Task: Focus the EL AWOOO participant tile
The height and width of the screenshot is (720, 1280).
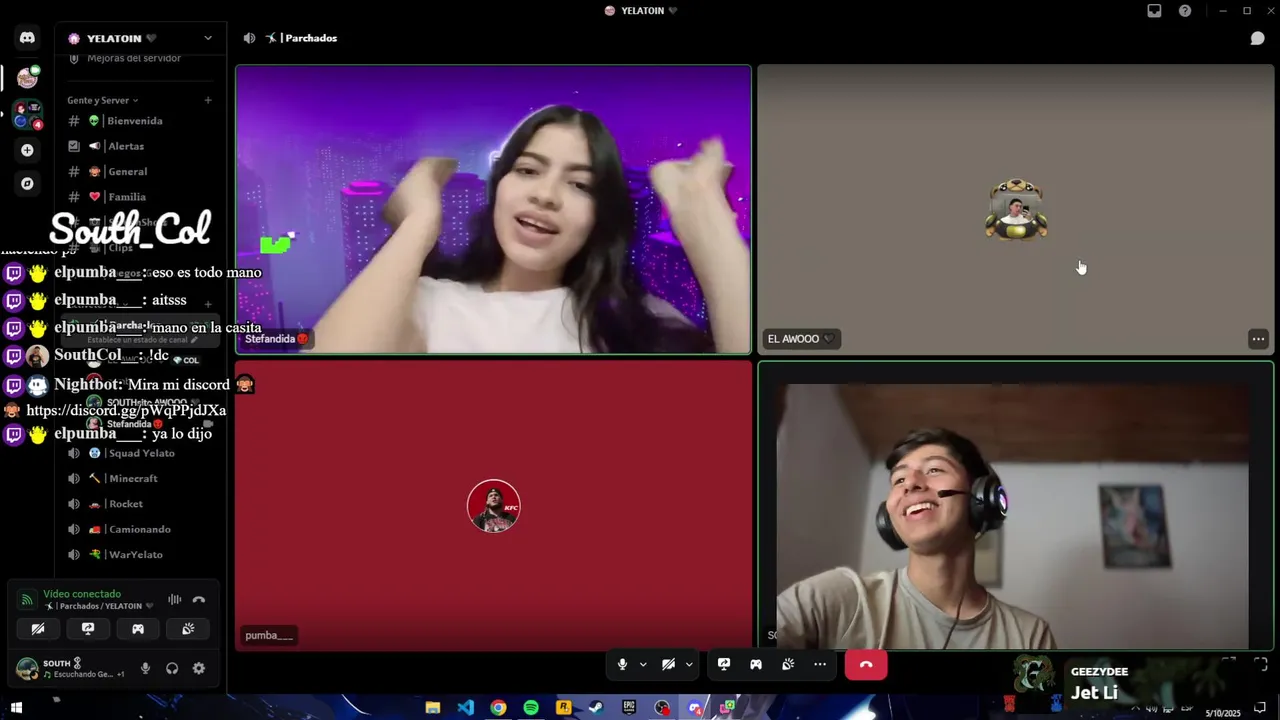Action: 1016,210
